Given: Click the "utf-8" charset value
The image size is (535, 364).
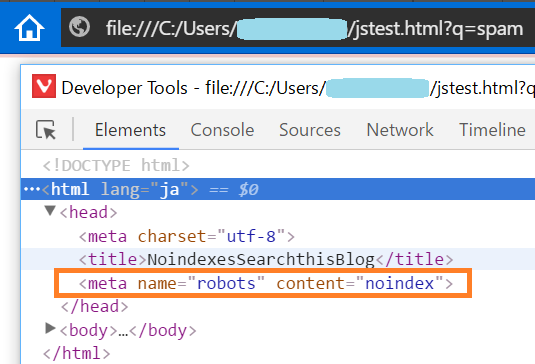Looking at the screenshot, I should click(251, 236).
